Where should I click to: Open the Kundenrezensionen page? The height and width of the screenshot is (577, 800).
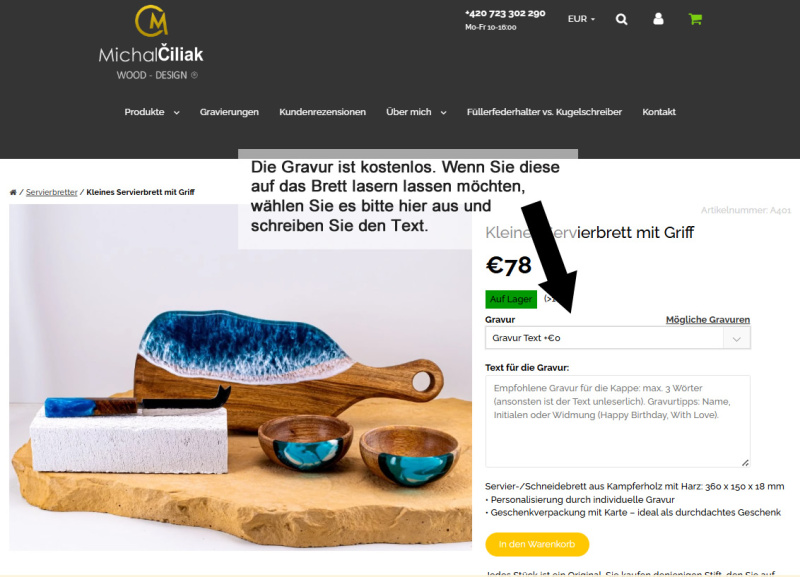coord(322,112)
